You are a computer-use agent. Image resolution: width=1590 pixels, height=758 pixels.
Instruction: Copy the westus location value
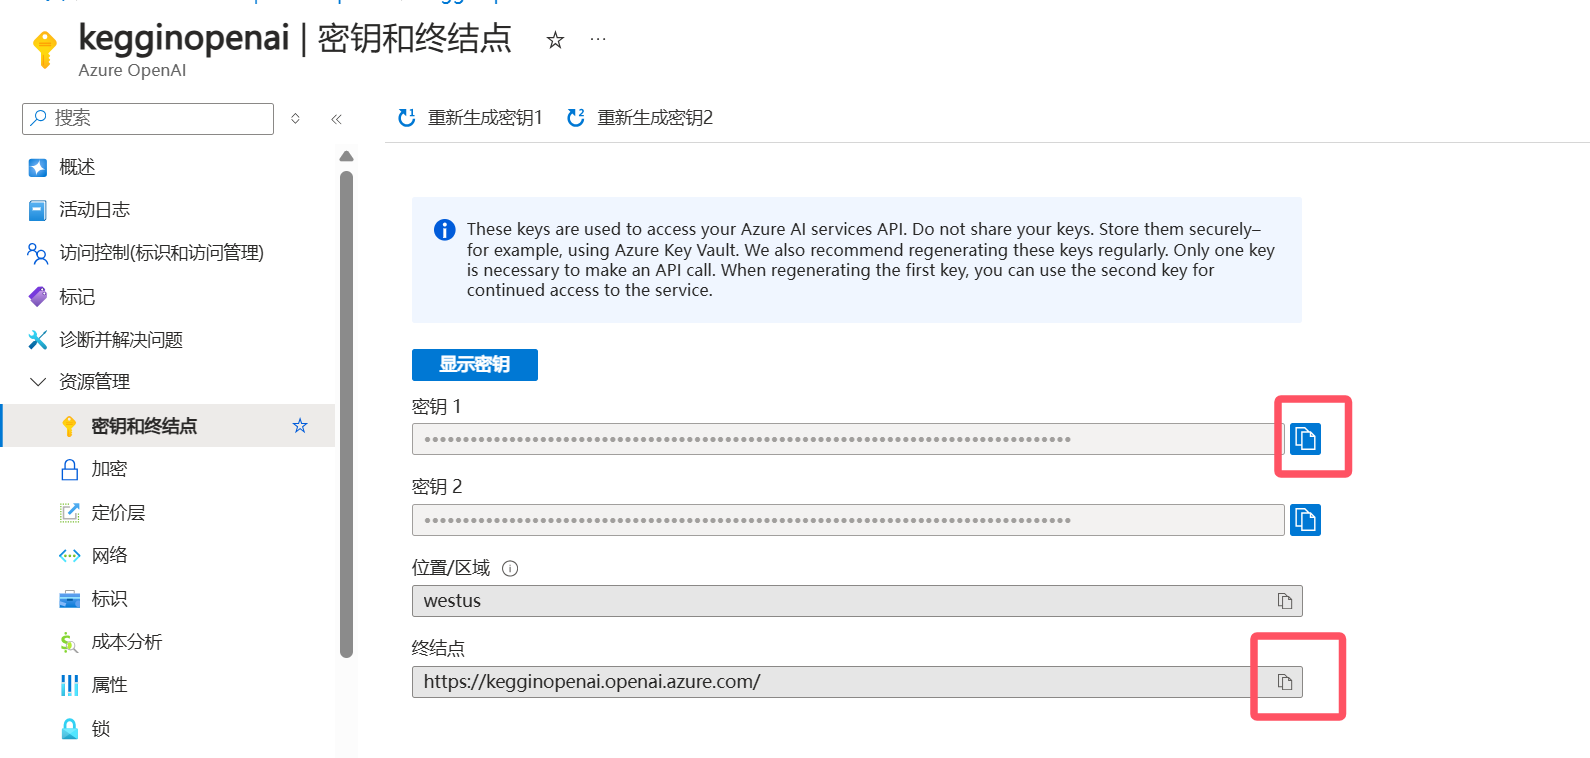click(1285, 601)
